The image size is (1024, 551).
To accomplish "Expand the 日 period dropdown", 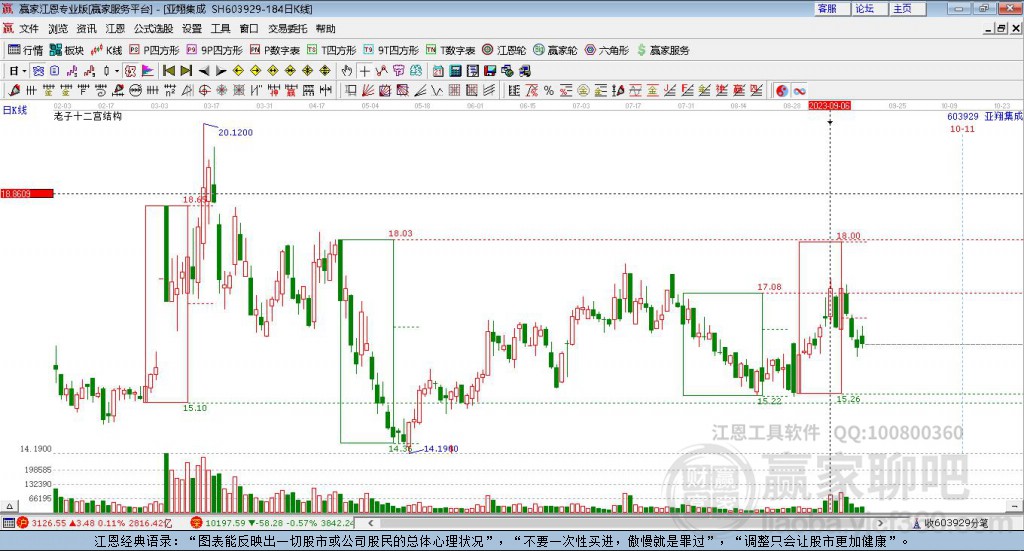I will tap(24, 71).
